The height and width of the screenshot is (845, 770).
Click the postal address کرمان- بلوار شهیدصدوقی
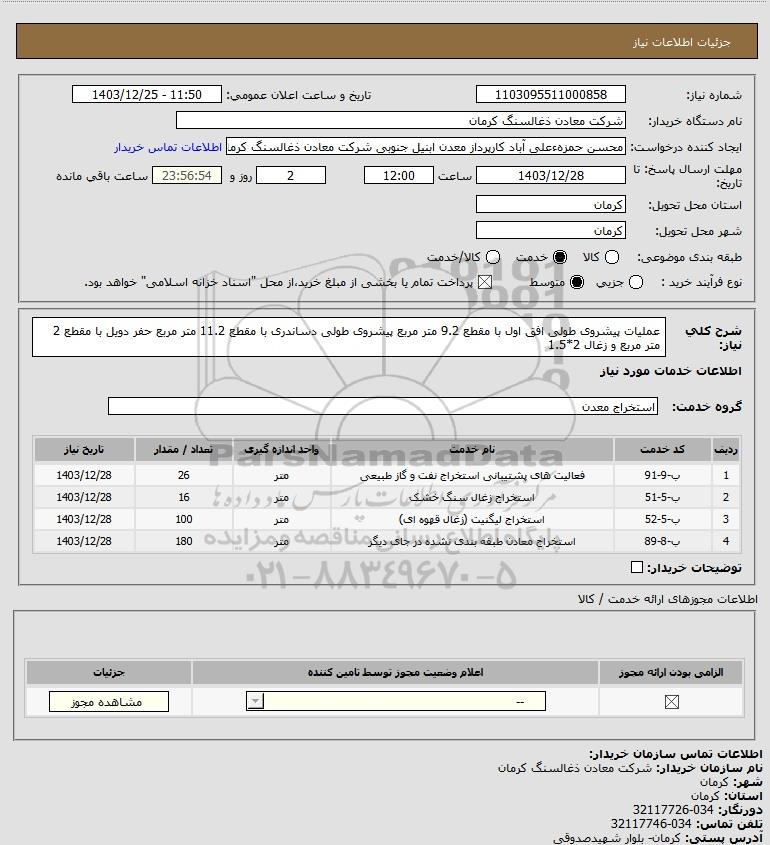pos(616,838)
